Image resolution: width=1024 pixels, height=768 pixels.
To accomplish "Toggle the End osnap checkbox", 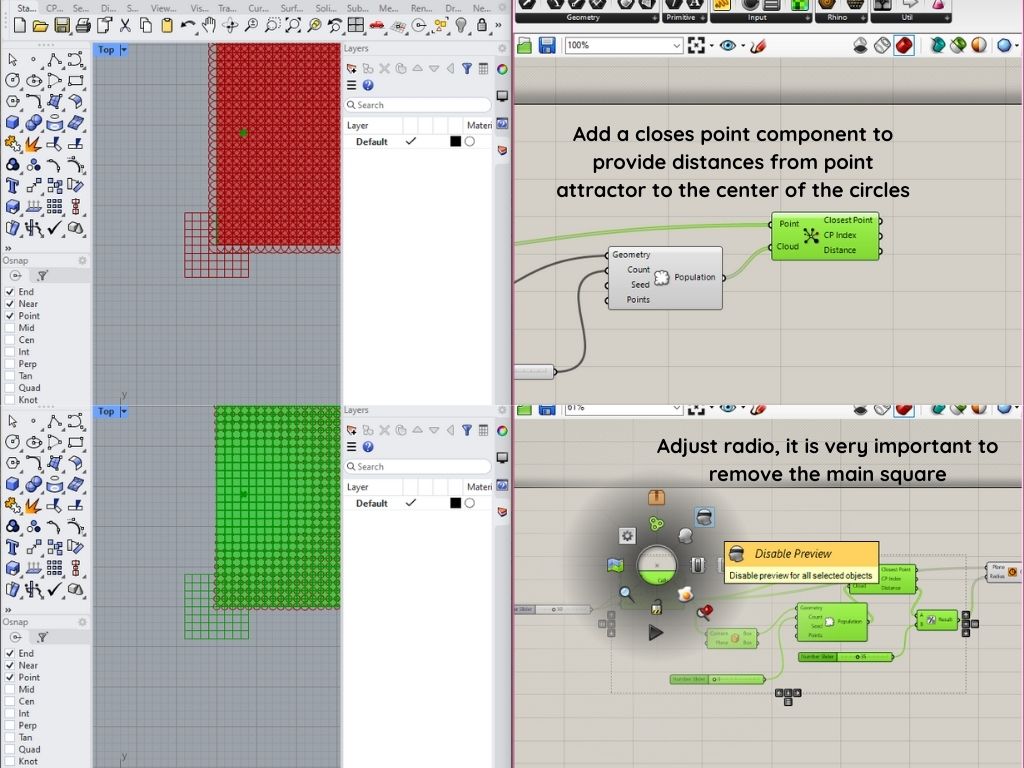I will pos(10,292).
